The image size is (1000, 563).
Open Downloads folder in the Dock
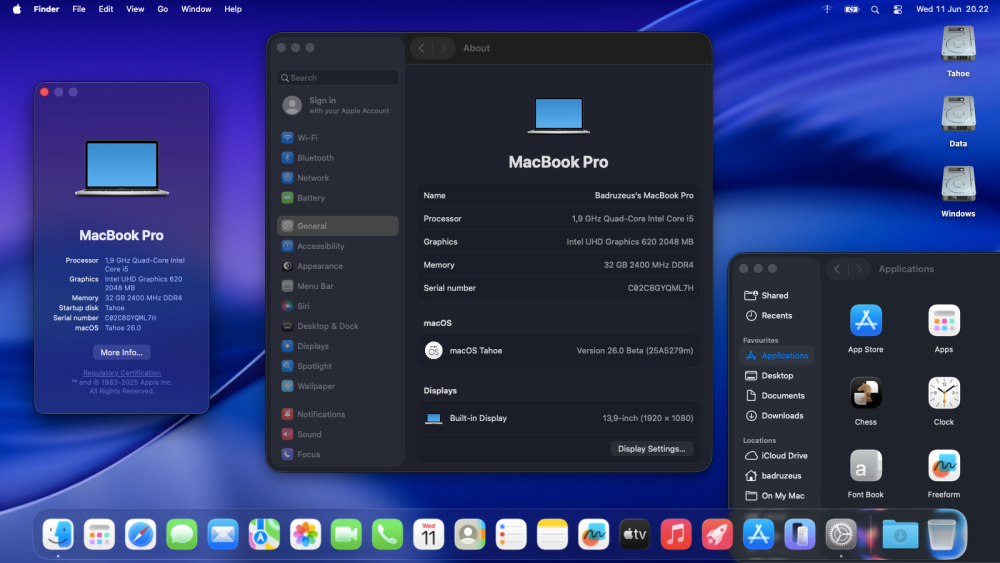(x=901, y=534)
